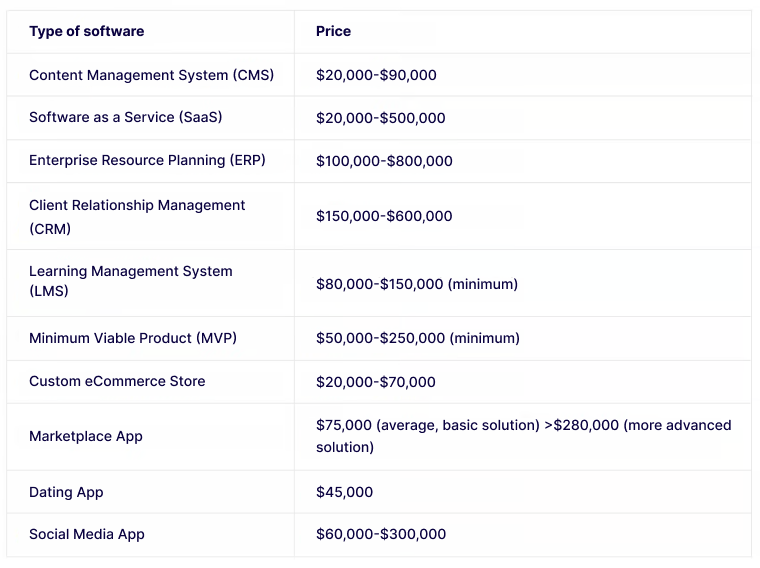Select the Custom eCommerce Store cell
760x568 pixels.
tap(117, 381)
